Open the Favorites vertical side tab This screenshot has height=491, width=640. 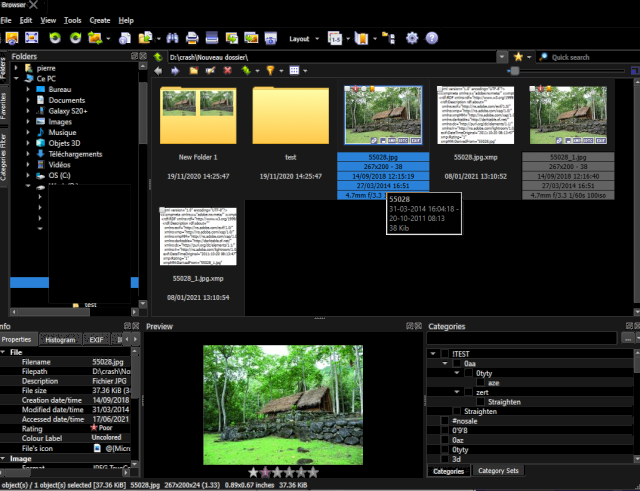pyautogui.click(x=3, y=106)
